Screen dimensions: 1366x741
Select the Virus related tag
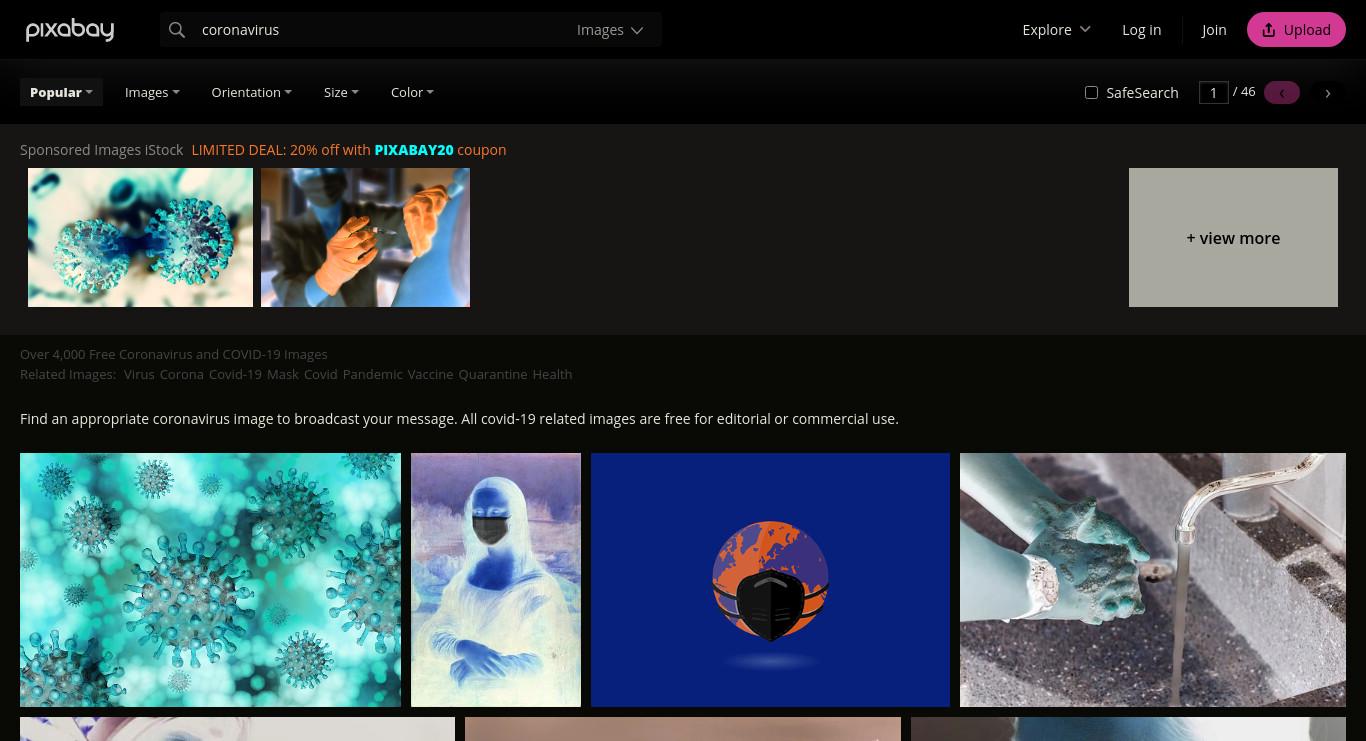139,374
